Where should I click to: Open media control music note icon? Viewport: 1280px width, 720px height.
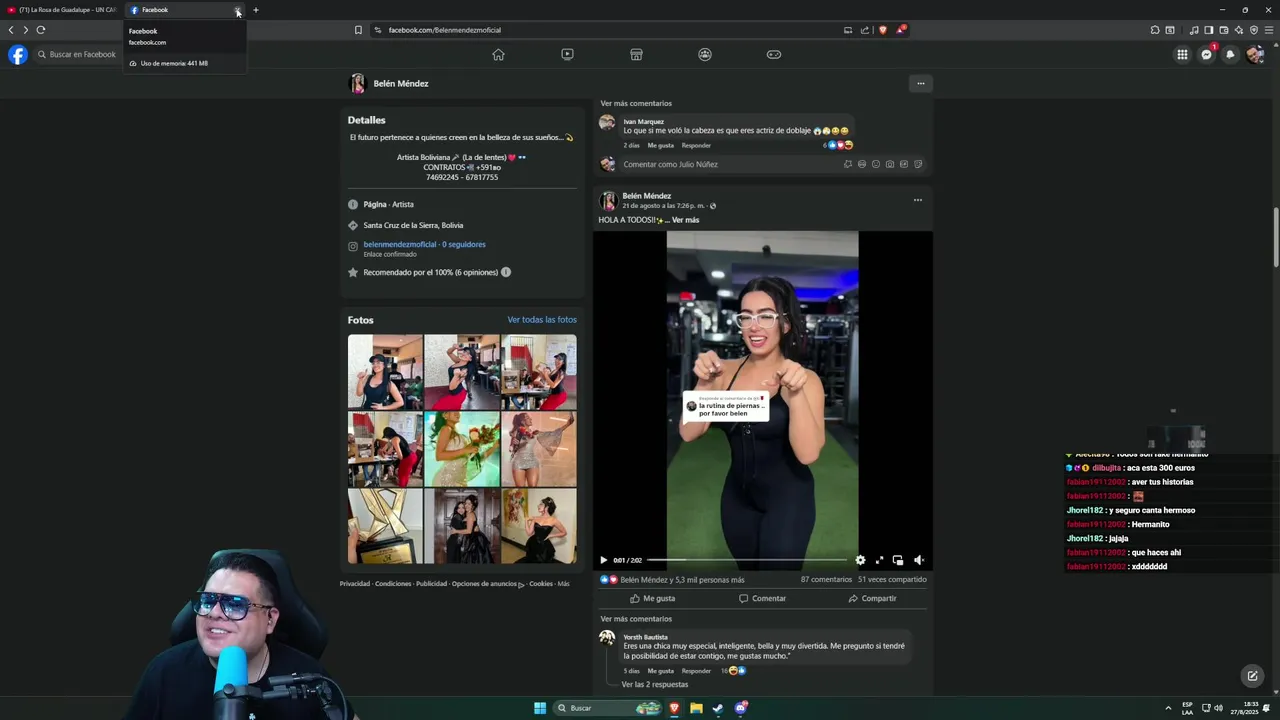1193,30
